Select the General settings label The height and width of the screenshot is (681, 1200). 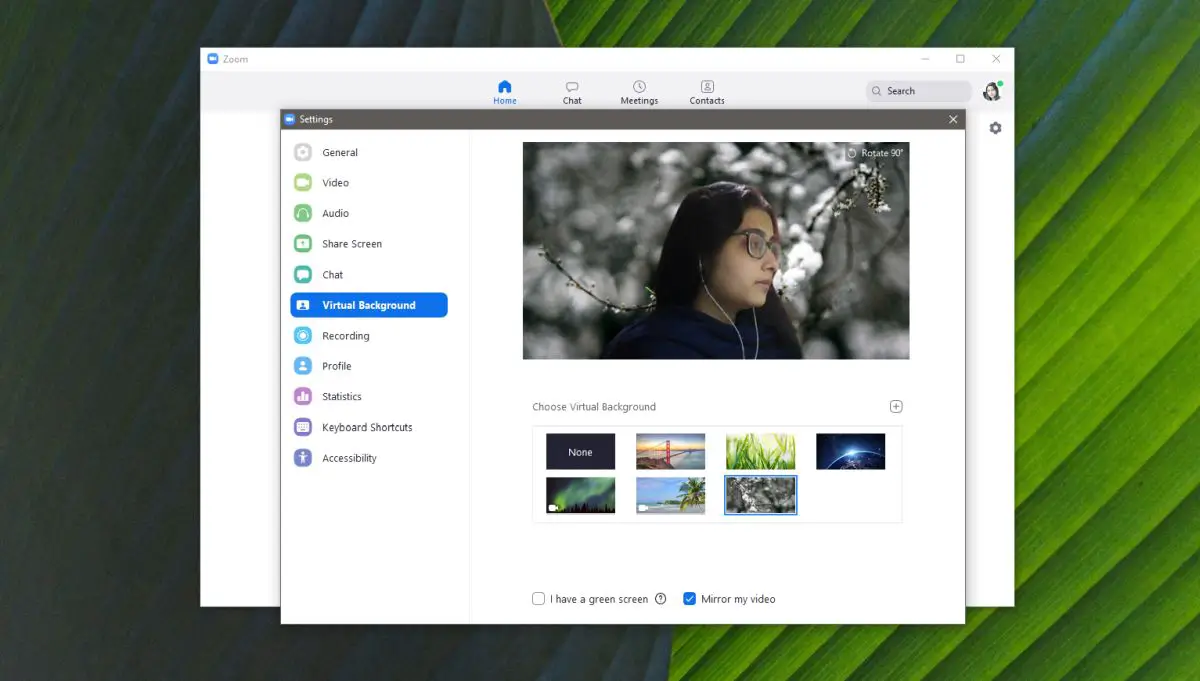point(340,153)
